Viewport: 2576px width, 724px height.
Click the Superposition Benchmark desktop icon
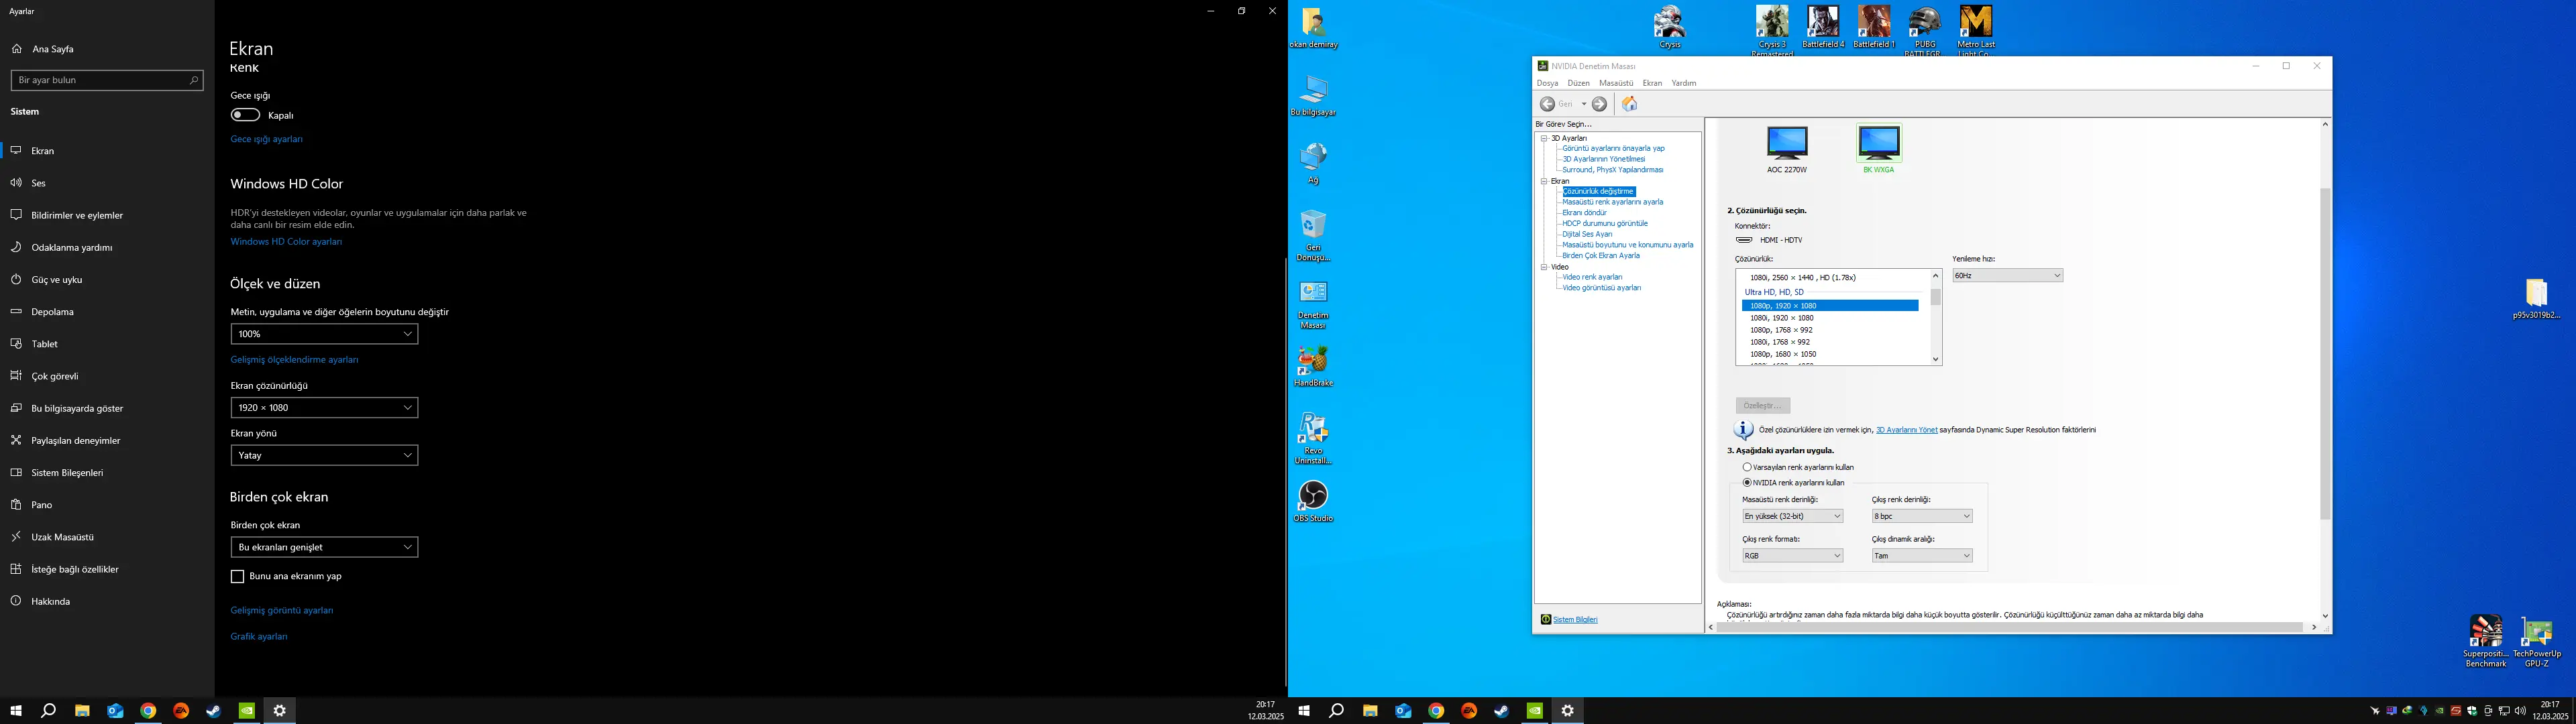(x=2486, y=641)
